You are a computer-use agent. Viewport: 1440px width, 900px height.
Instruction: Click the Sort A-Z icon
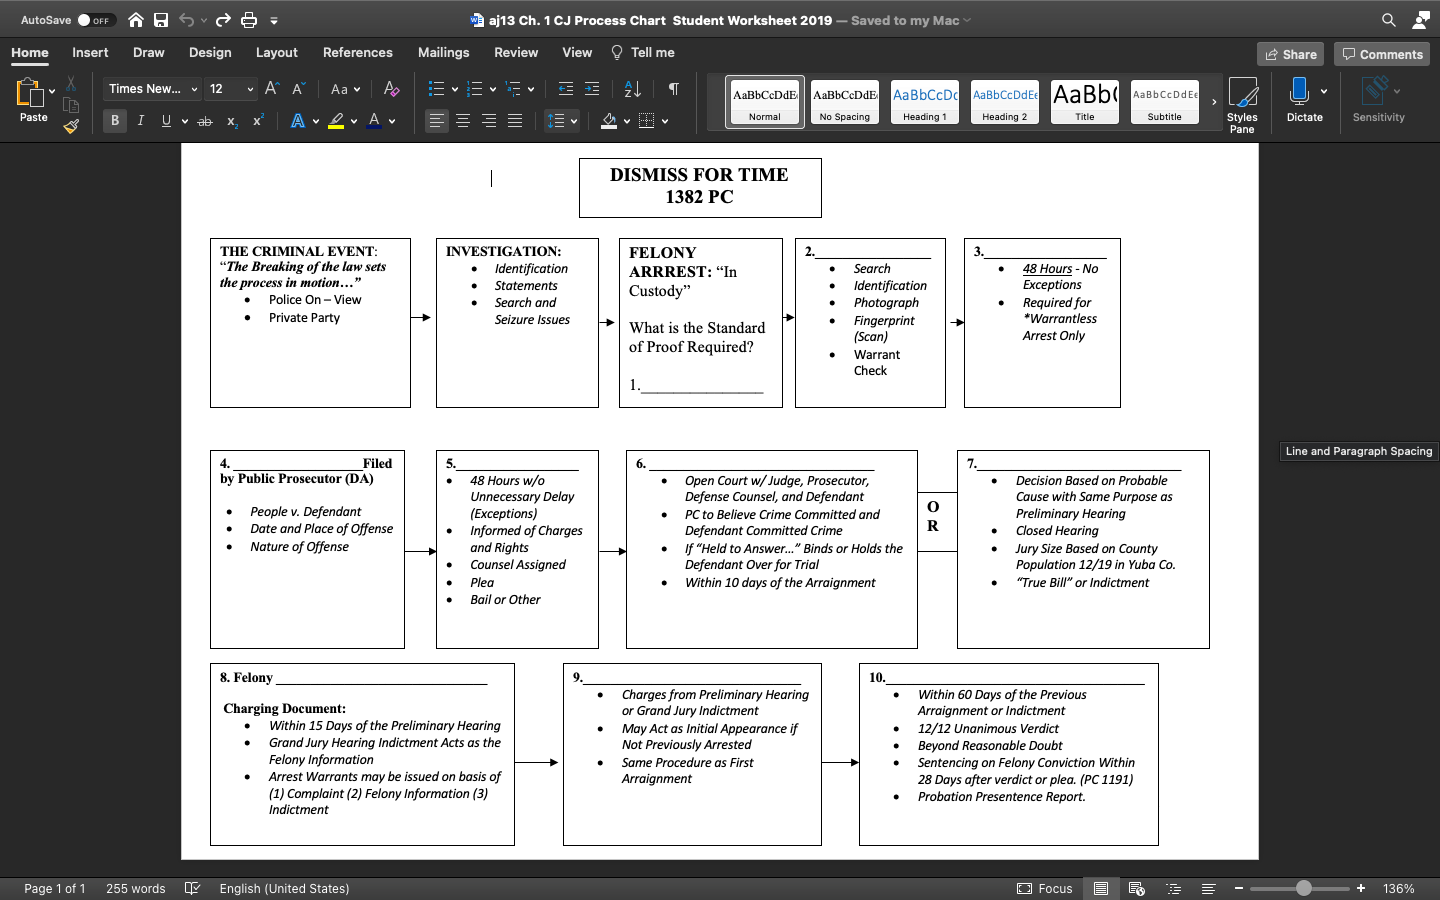coord(634,89)
